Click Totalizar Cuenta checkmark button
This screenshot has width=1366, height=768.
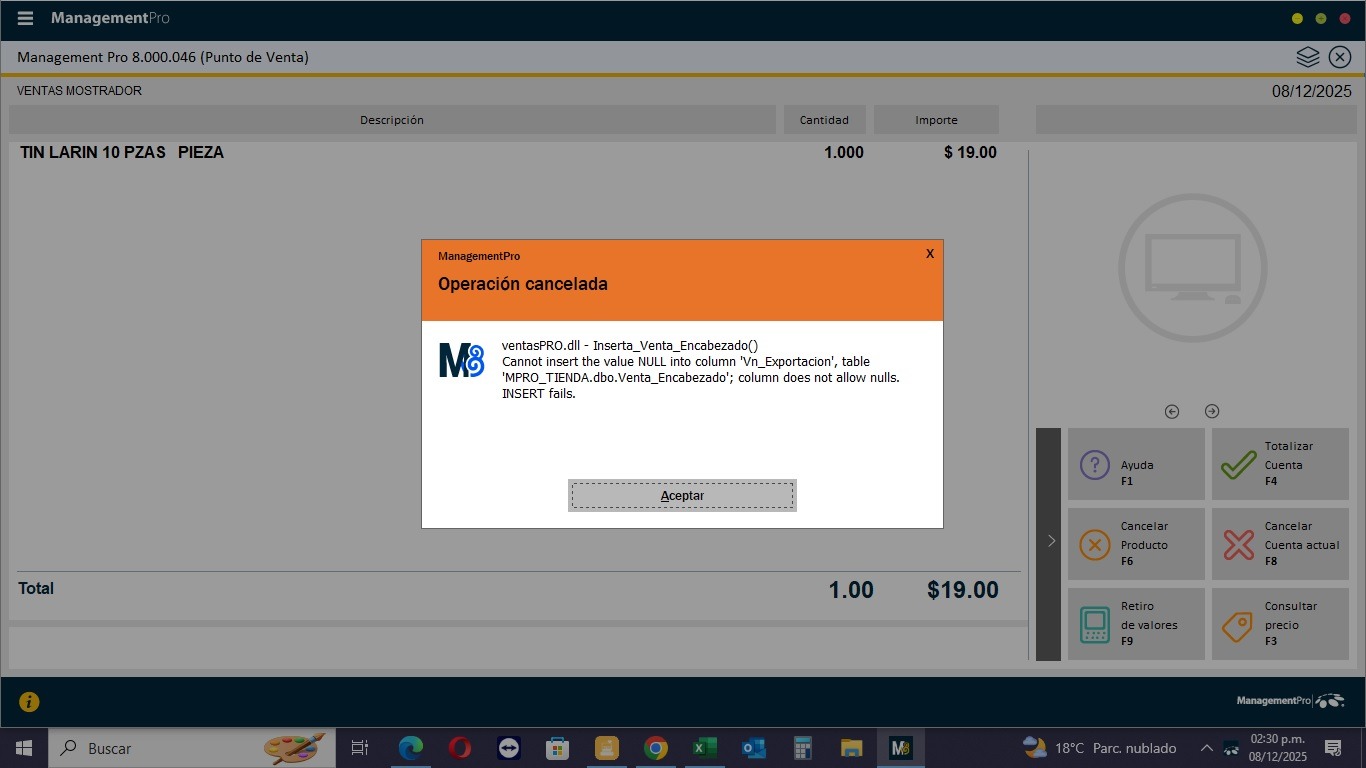pyautogui.click(x=1280, y=464)
